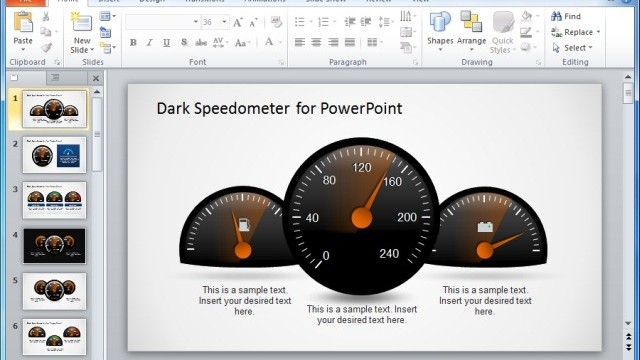This screenshot has height=360, width=640.
Task: Toggle strikethrough formatting
Action: coord(201,42)
